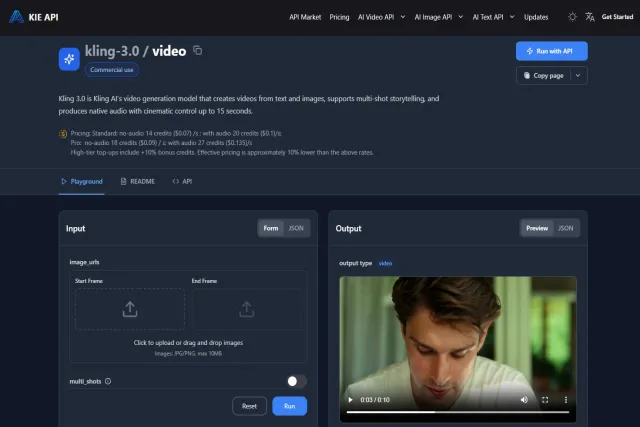Click the image_urls field label
The width and height of the screenshot is (640, 427).
[84, 262]
